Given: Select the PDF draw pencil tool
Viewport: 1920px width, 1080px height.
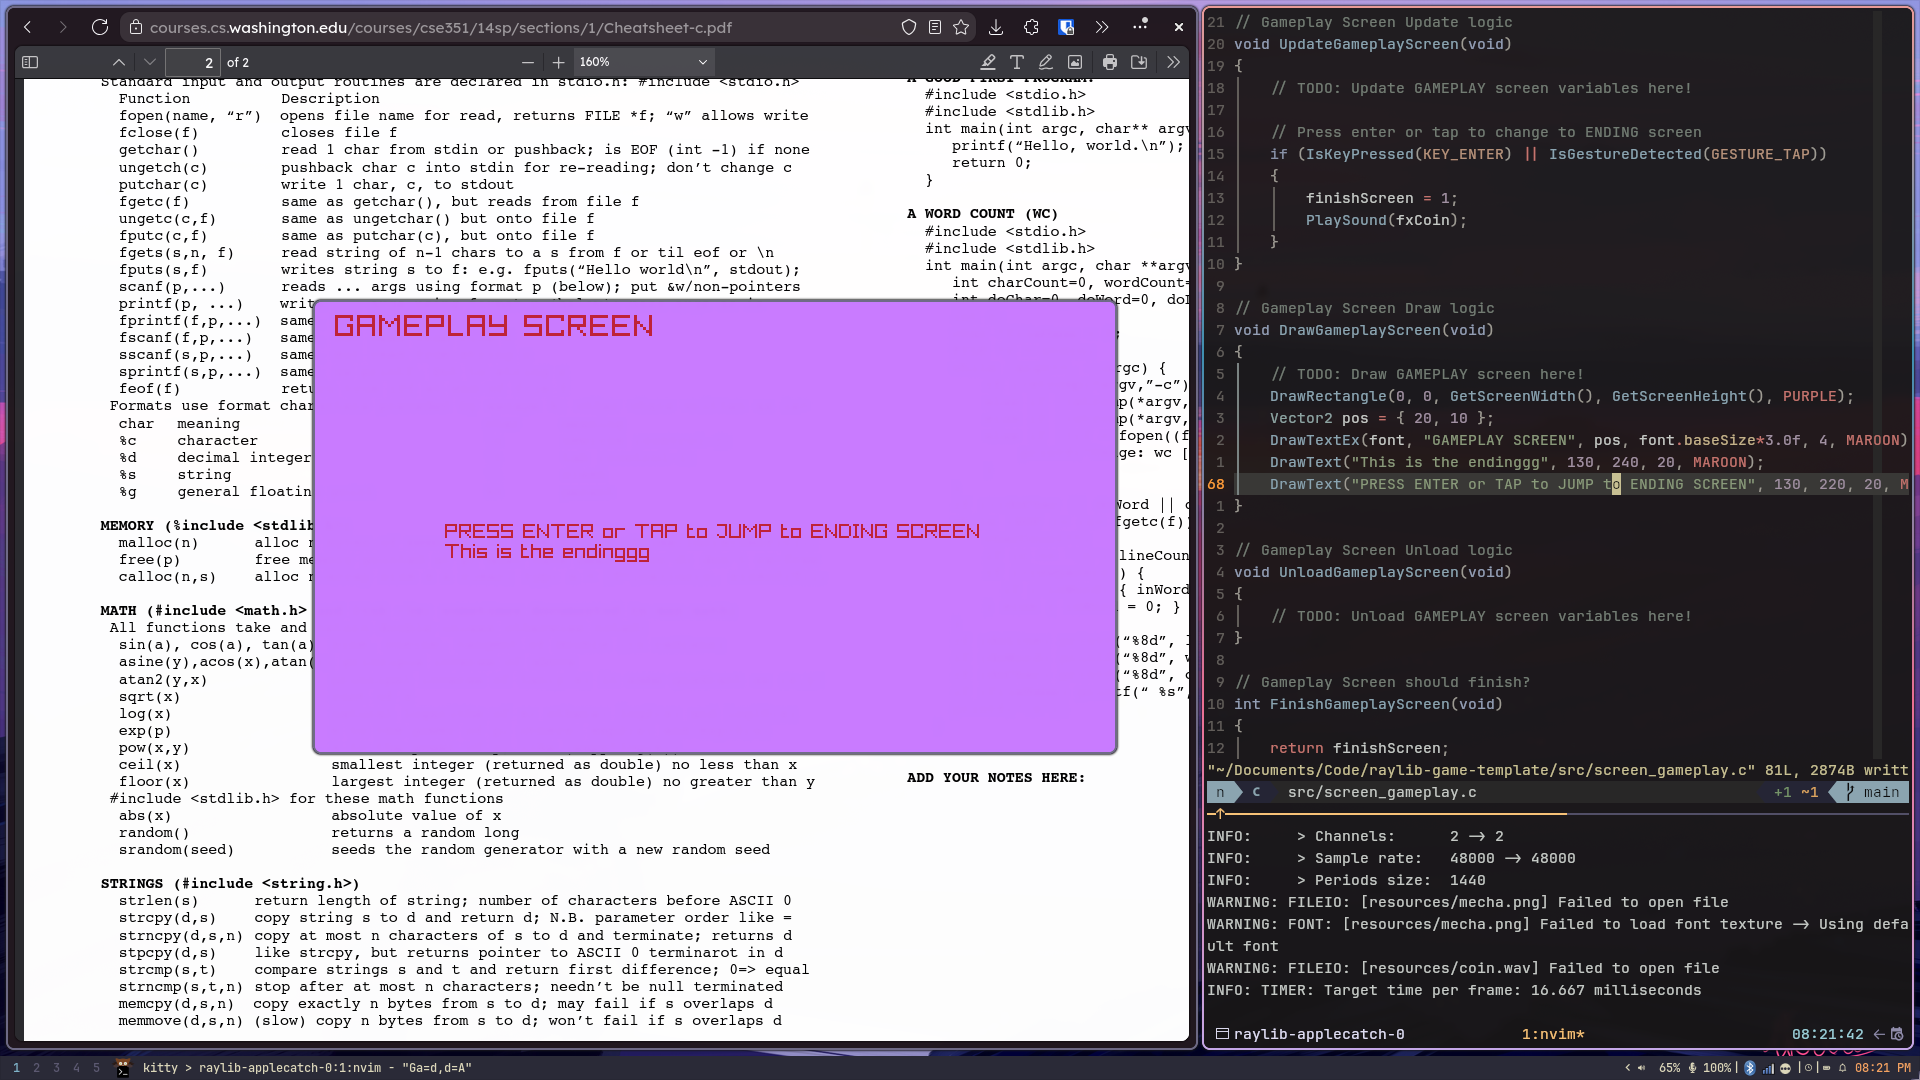Looking at the screenshot, I should coord(1046,62).
